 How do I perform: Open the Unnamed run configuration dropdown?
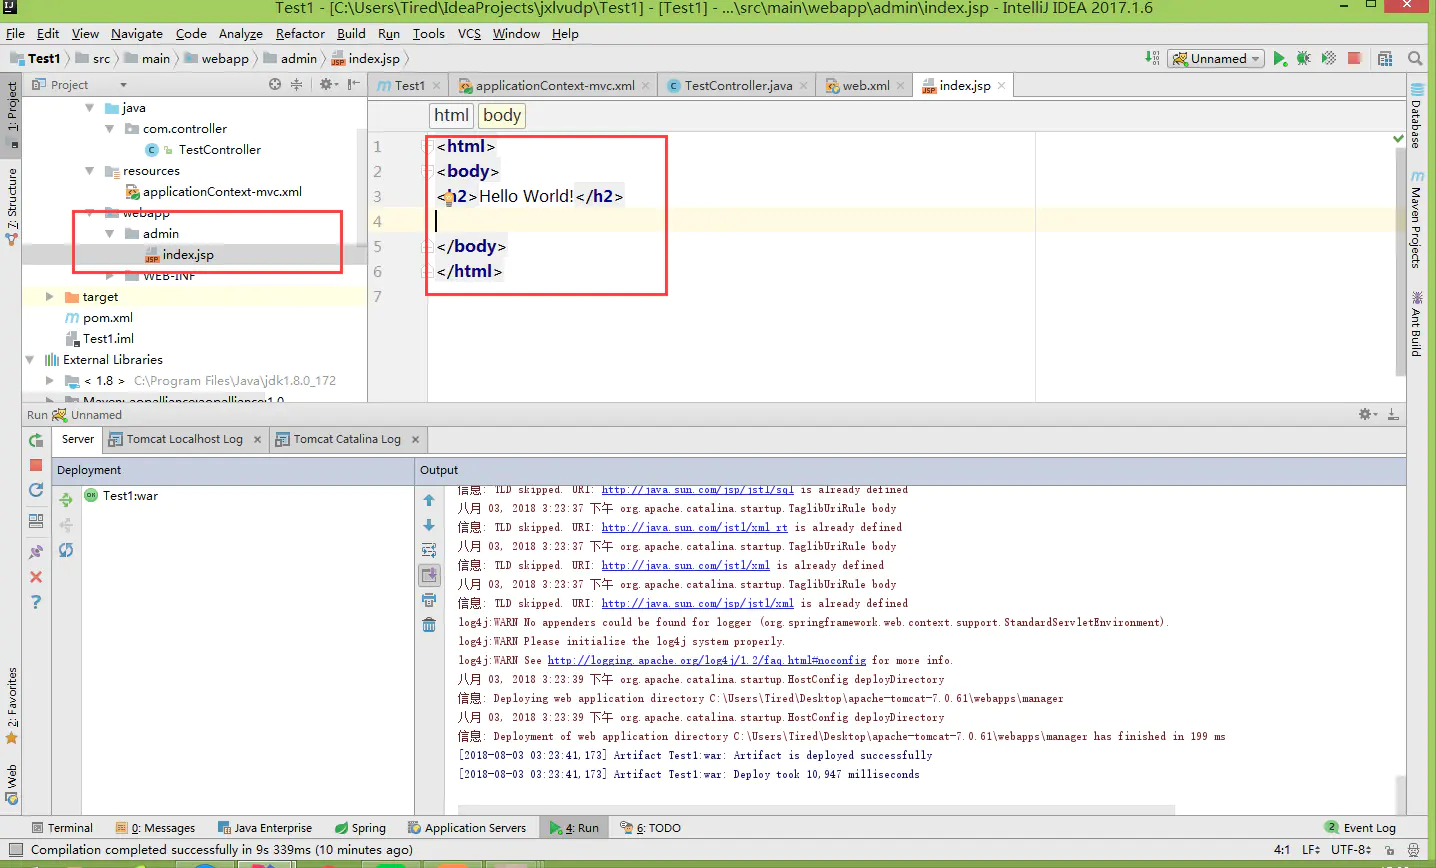tap(1217, 59)
